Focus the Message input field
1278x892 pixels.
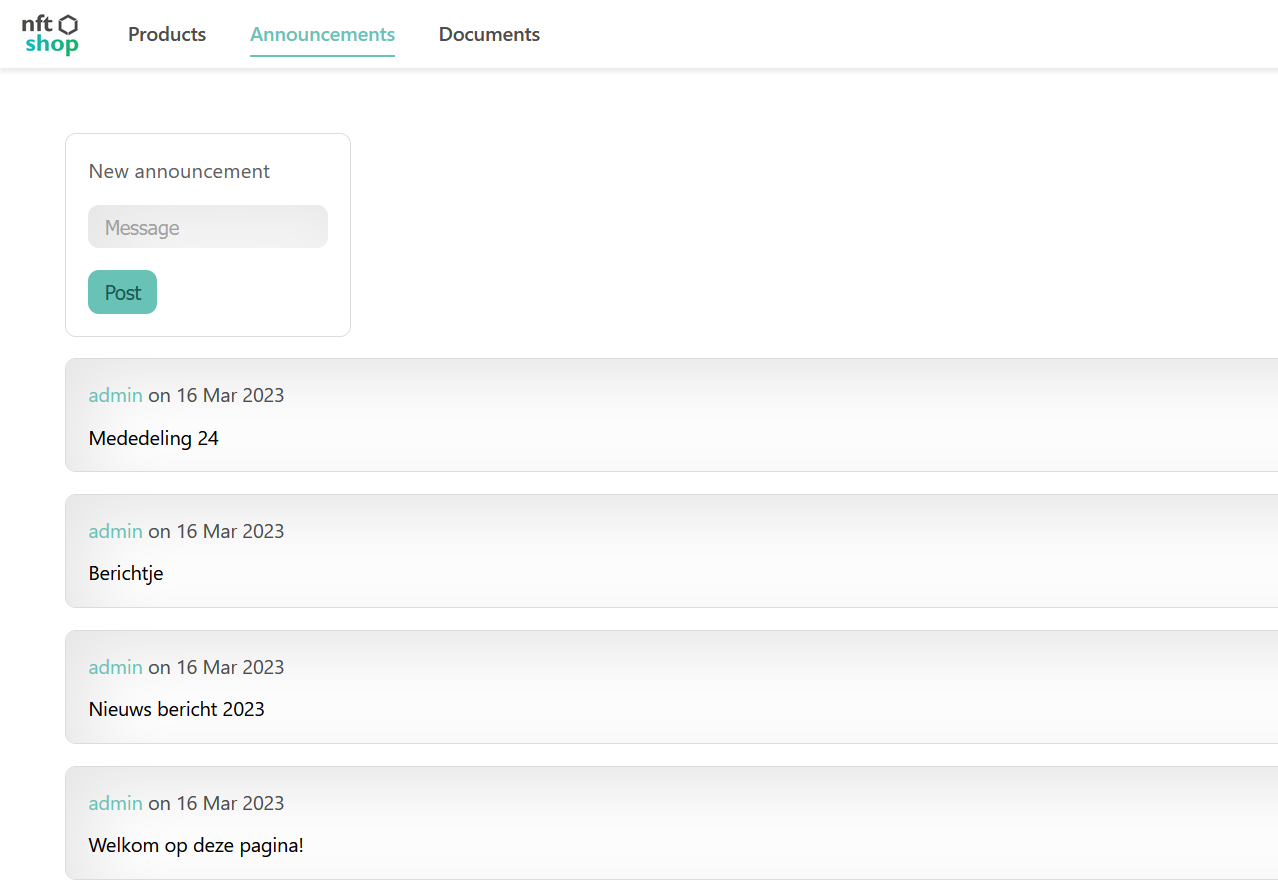pos(208,227)
